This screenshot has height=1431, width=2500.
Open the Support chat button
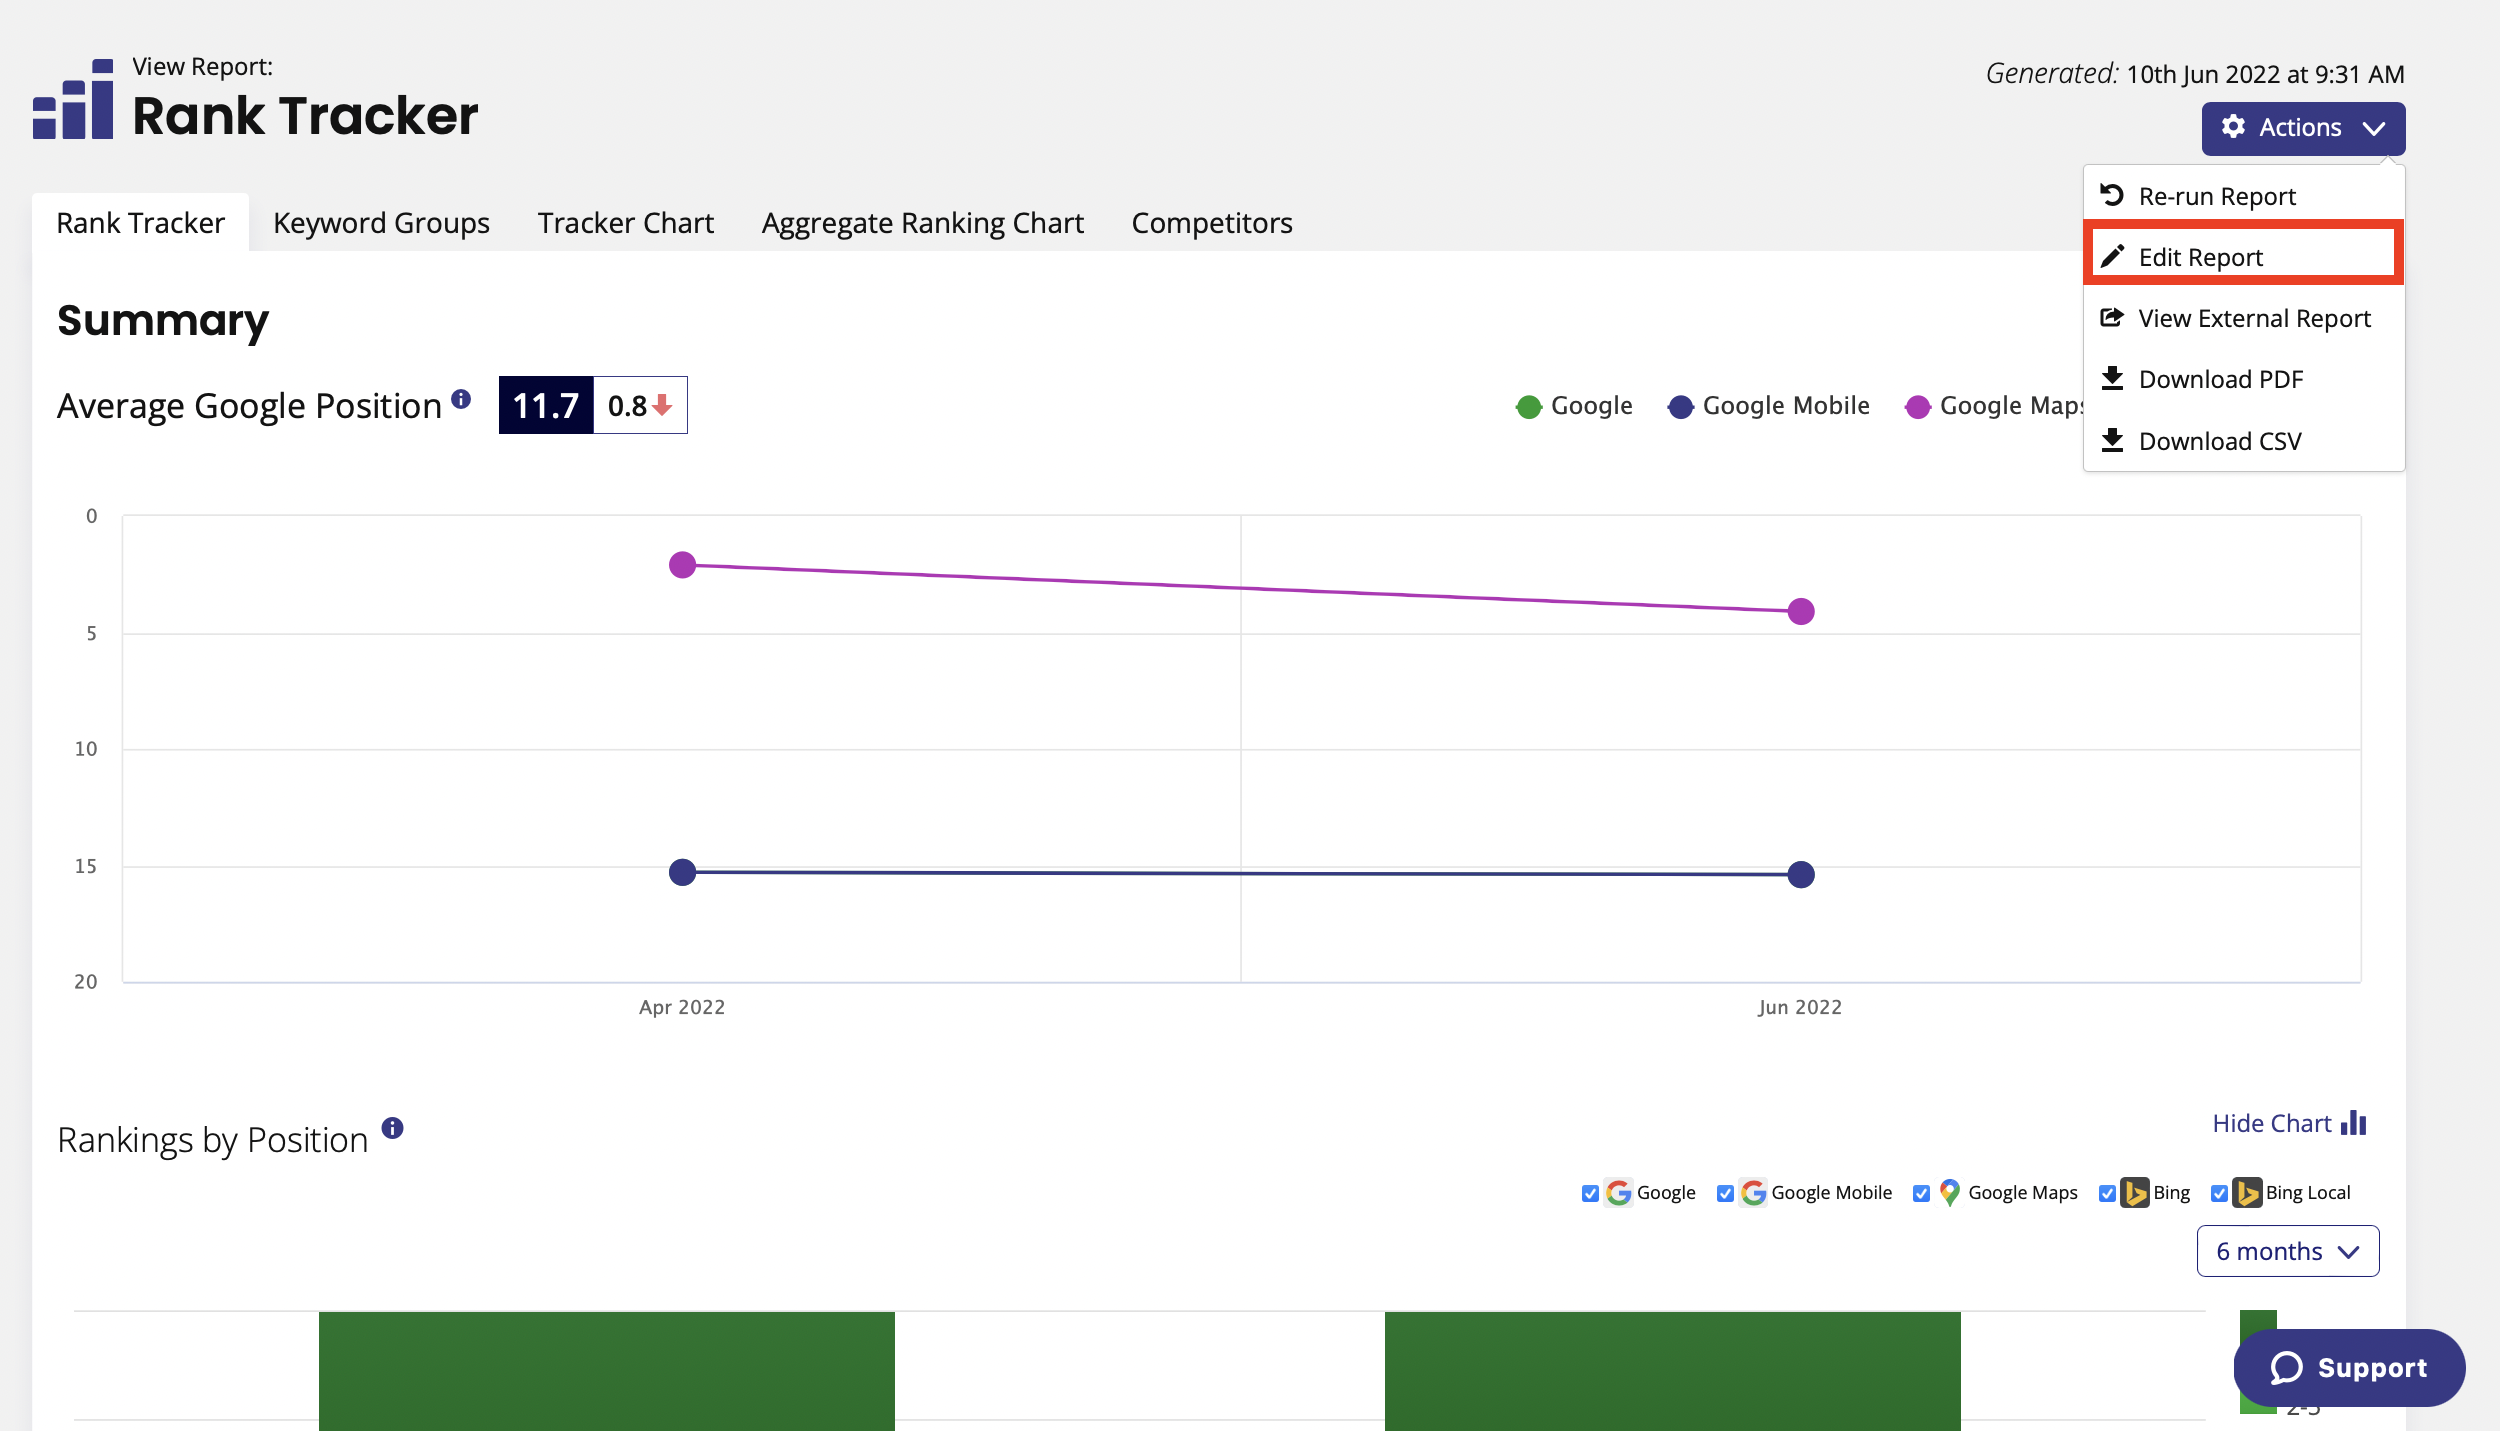tap(2349, 1368)
